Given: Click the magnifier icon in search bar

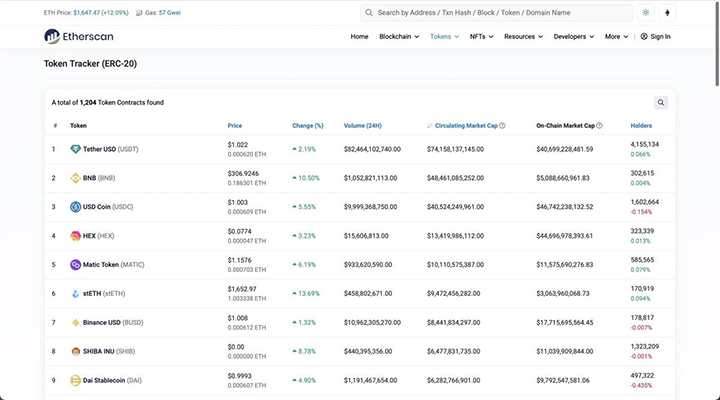Looking at the screenshot, I should [x=369, y=13].
